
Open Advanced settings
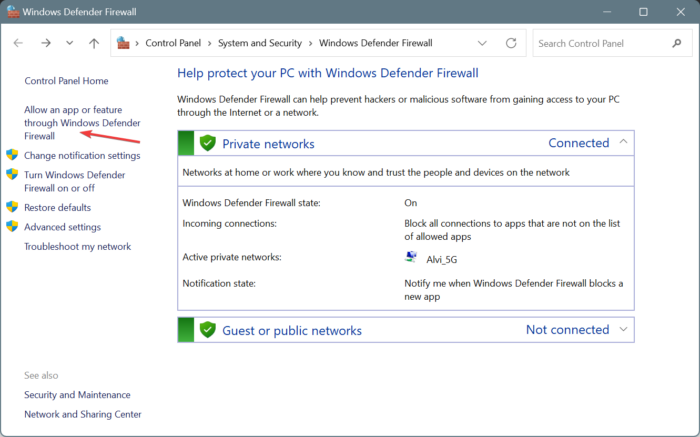[62, 227]
